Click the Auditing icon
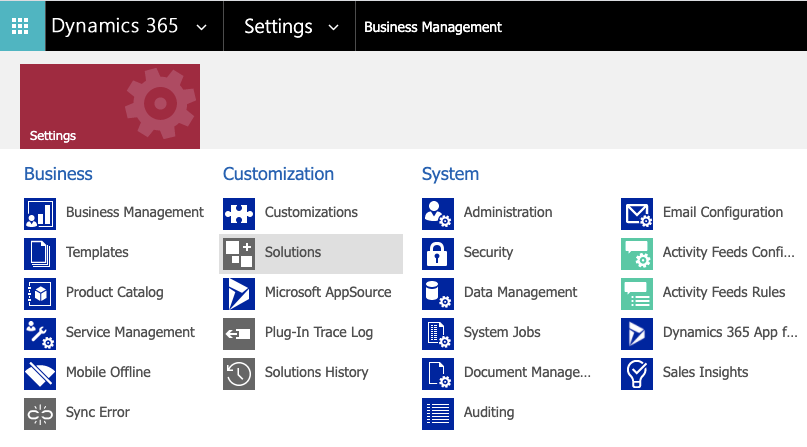 pos(438,414)
